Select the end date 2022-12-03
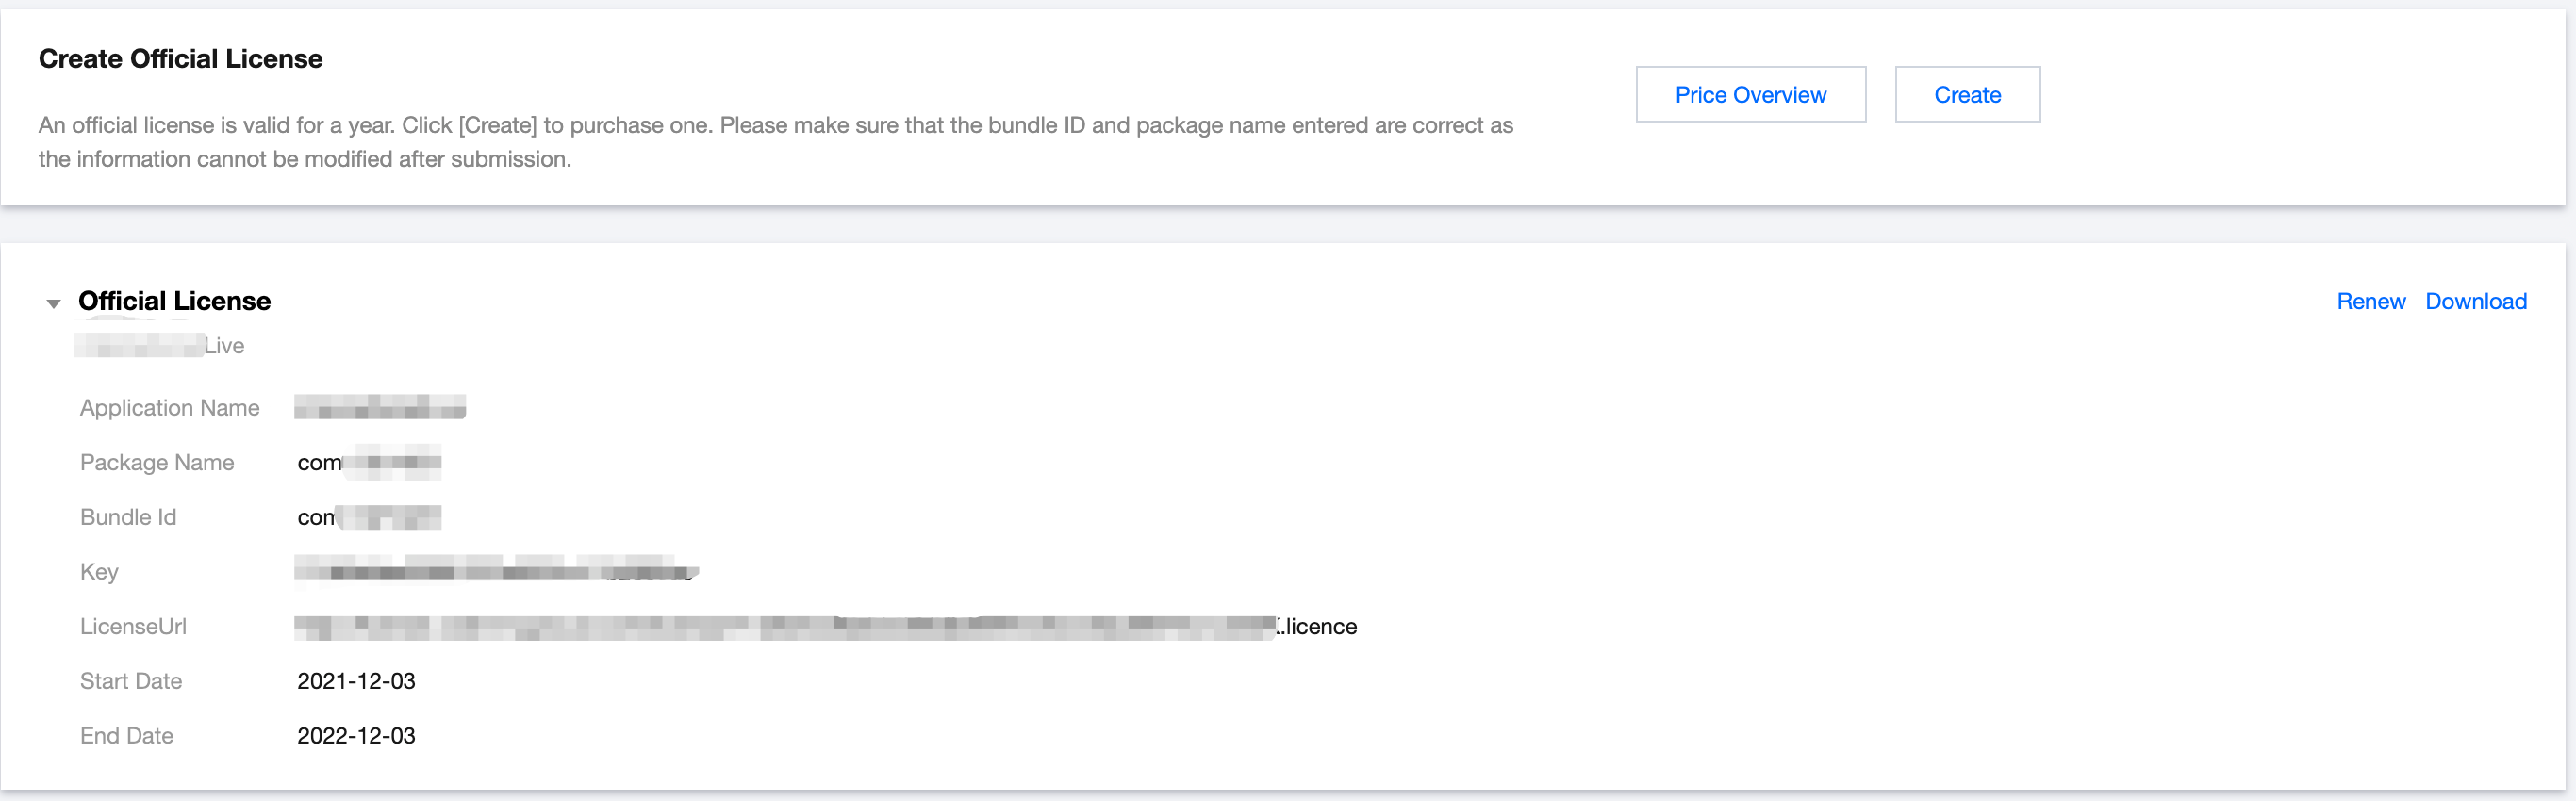This screenshot has width=2576, height=801. 356,736
